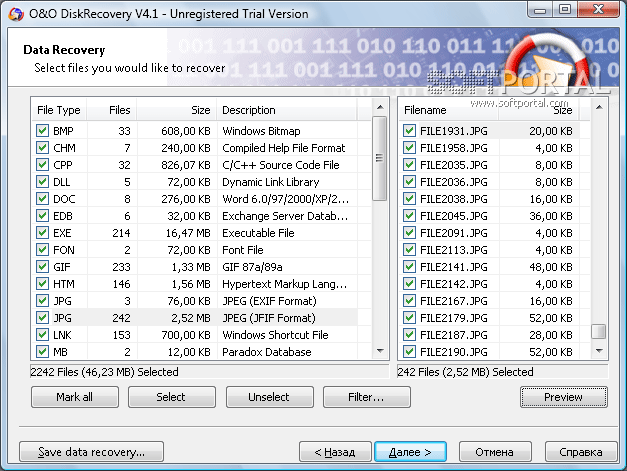Preview the selected file
This screenshot has height=471, width=627.
point(564,397)
